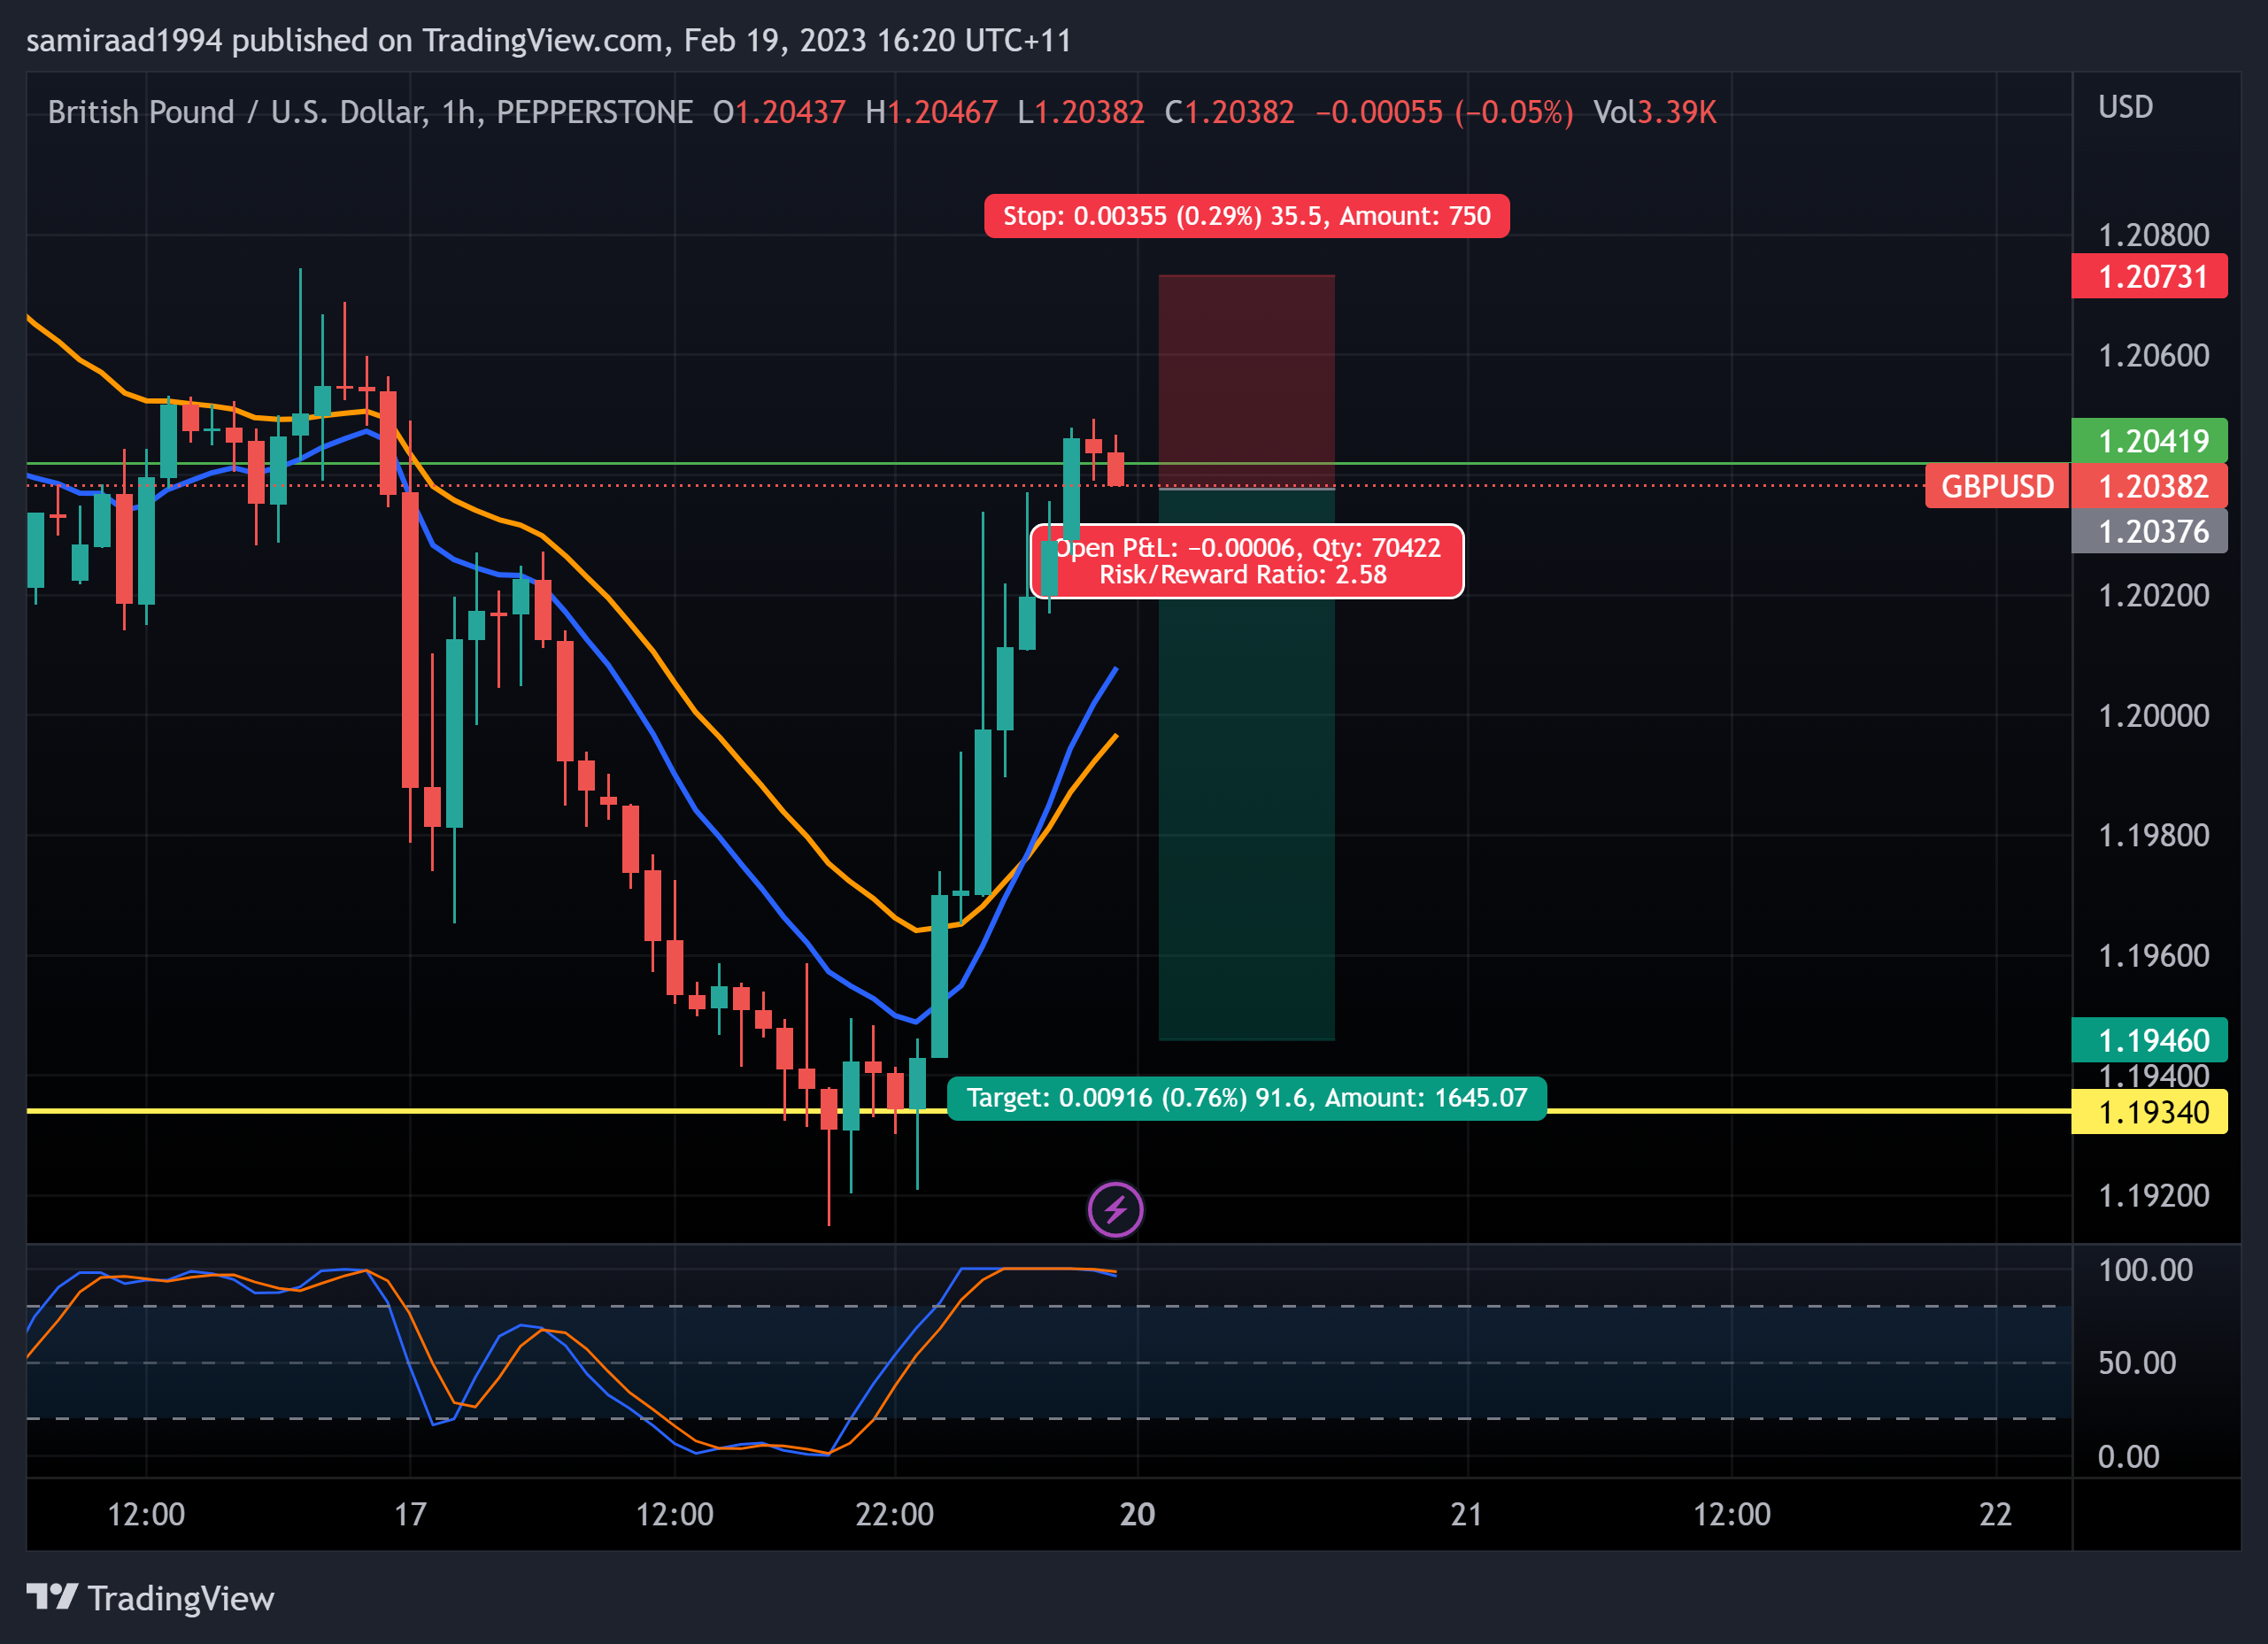Click the TradingView logo at bottom
Image resolution: width=2268 pixels, height=1644 pixels.
coord(150,1598)
